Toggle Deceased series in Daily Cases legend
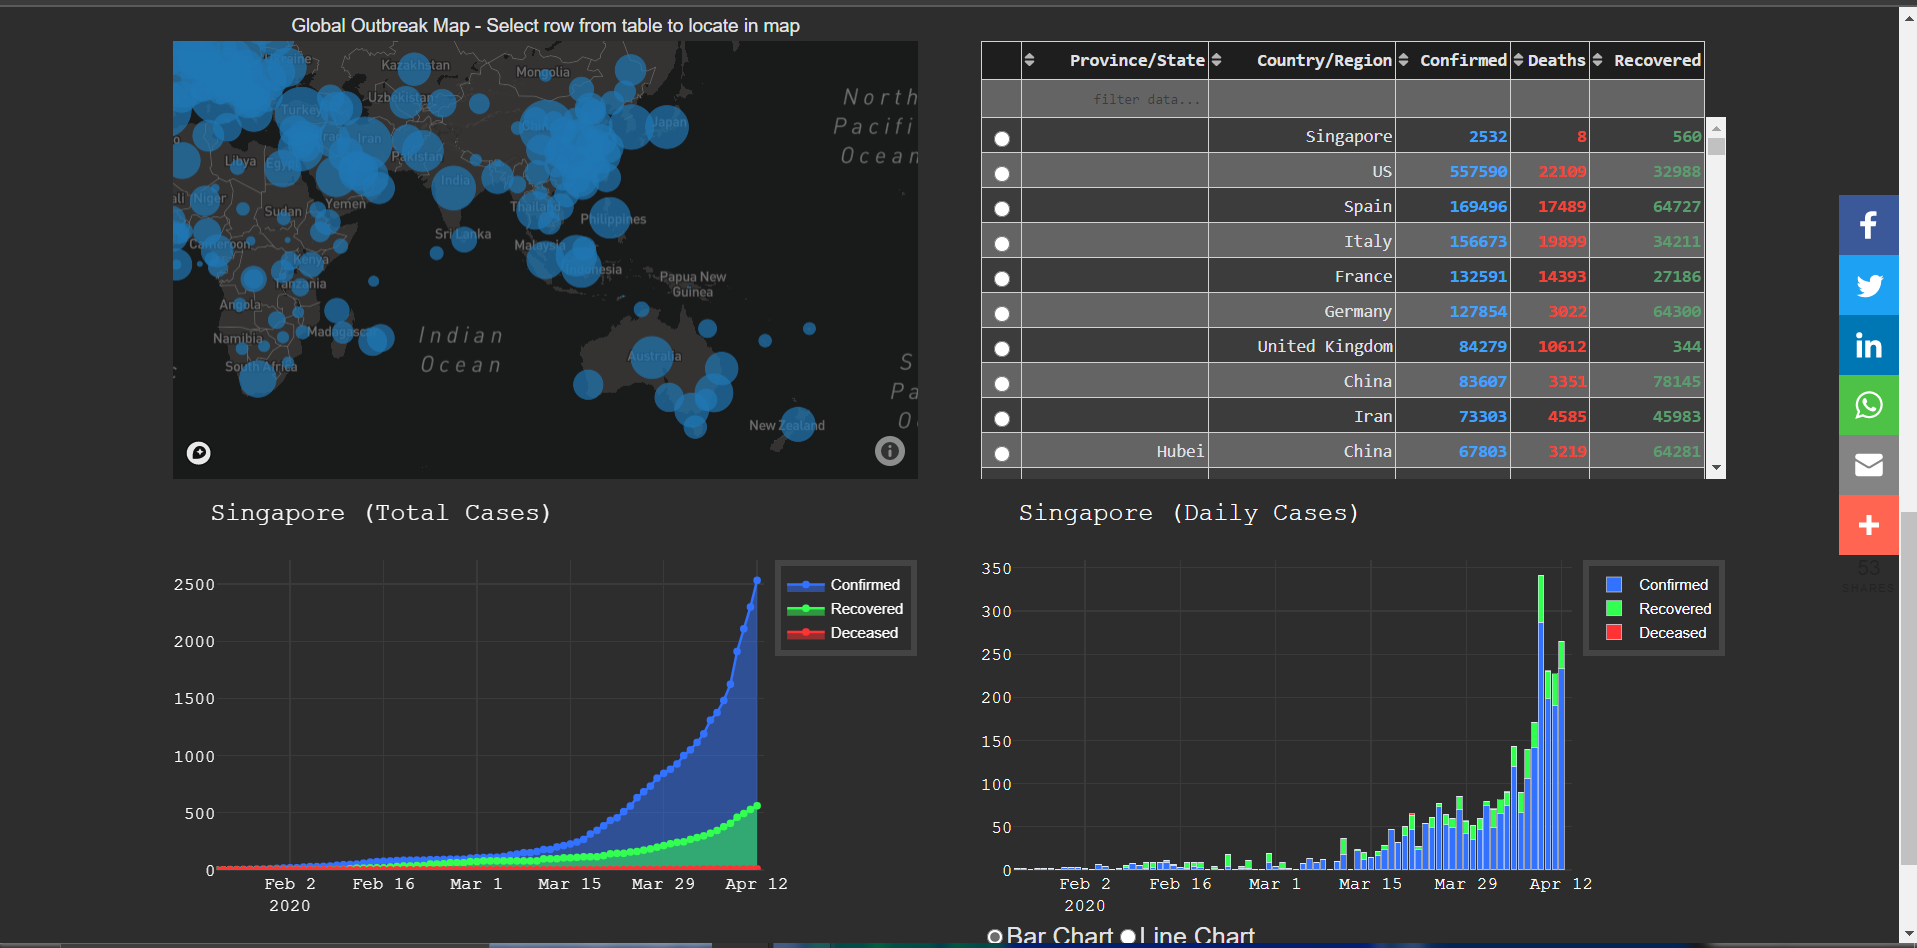This screenshot has width=1917, height=948. click(1658, 633)
